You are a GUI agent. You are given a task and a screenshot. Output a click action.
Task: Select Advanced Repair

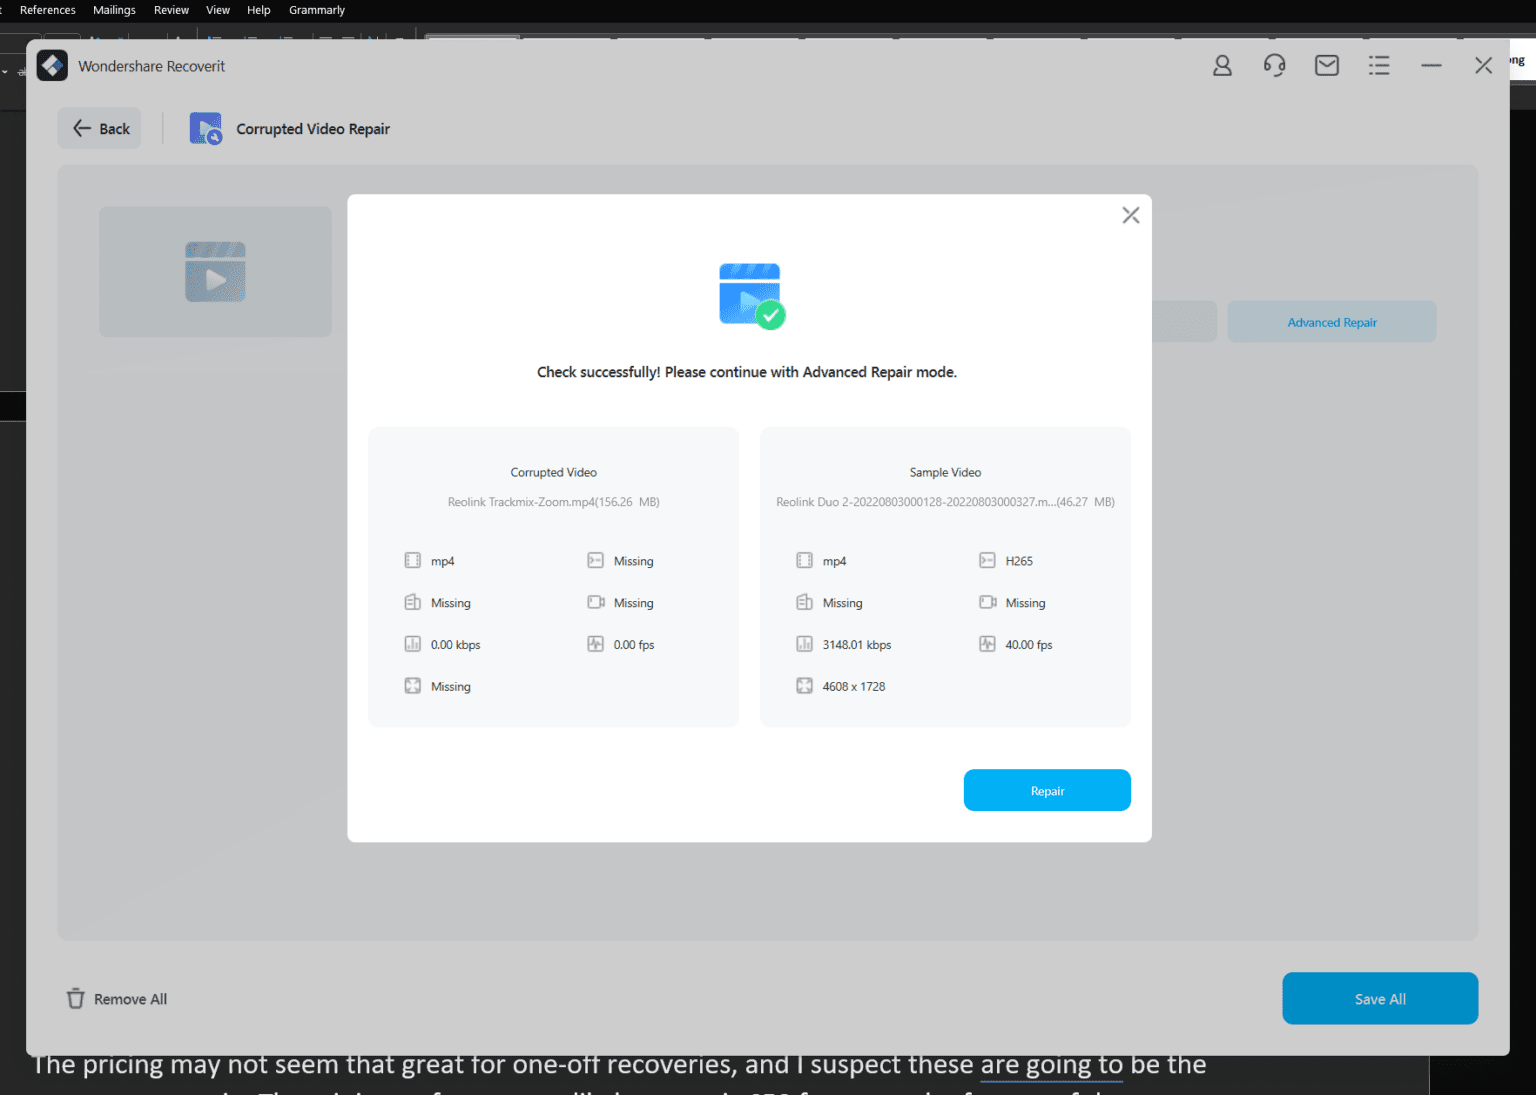point(1332,321)
